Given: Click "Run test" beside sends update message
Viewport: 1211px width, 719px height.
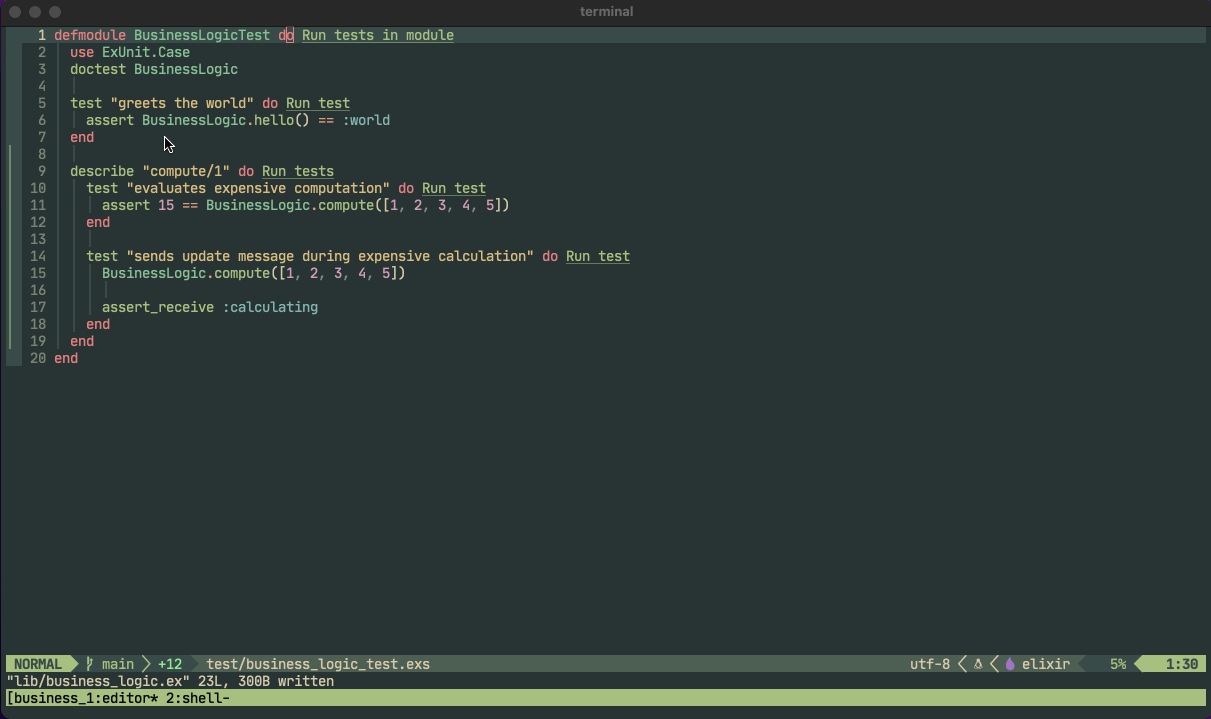Looking at the screenshot, I should click(x=598, y=256).
